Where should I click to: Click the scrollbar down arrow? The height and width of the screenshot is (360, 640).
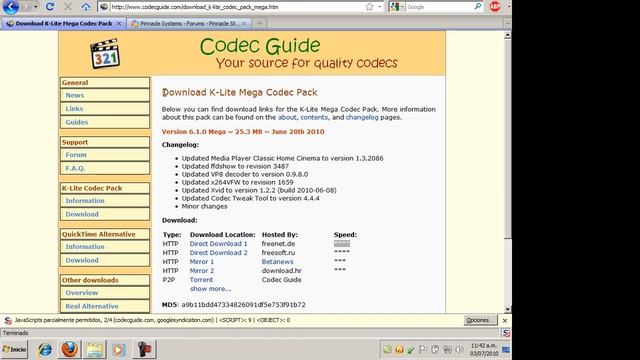point(508,309)
